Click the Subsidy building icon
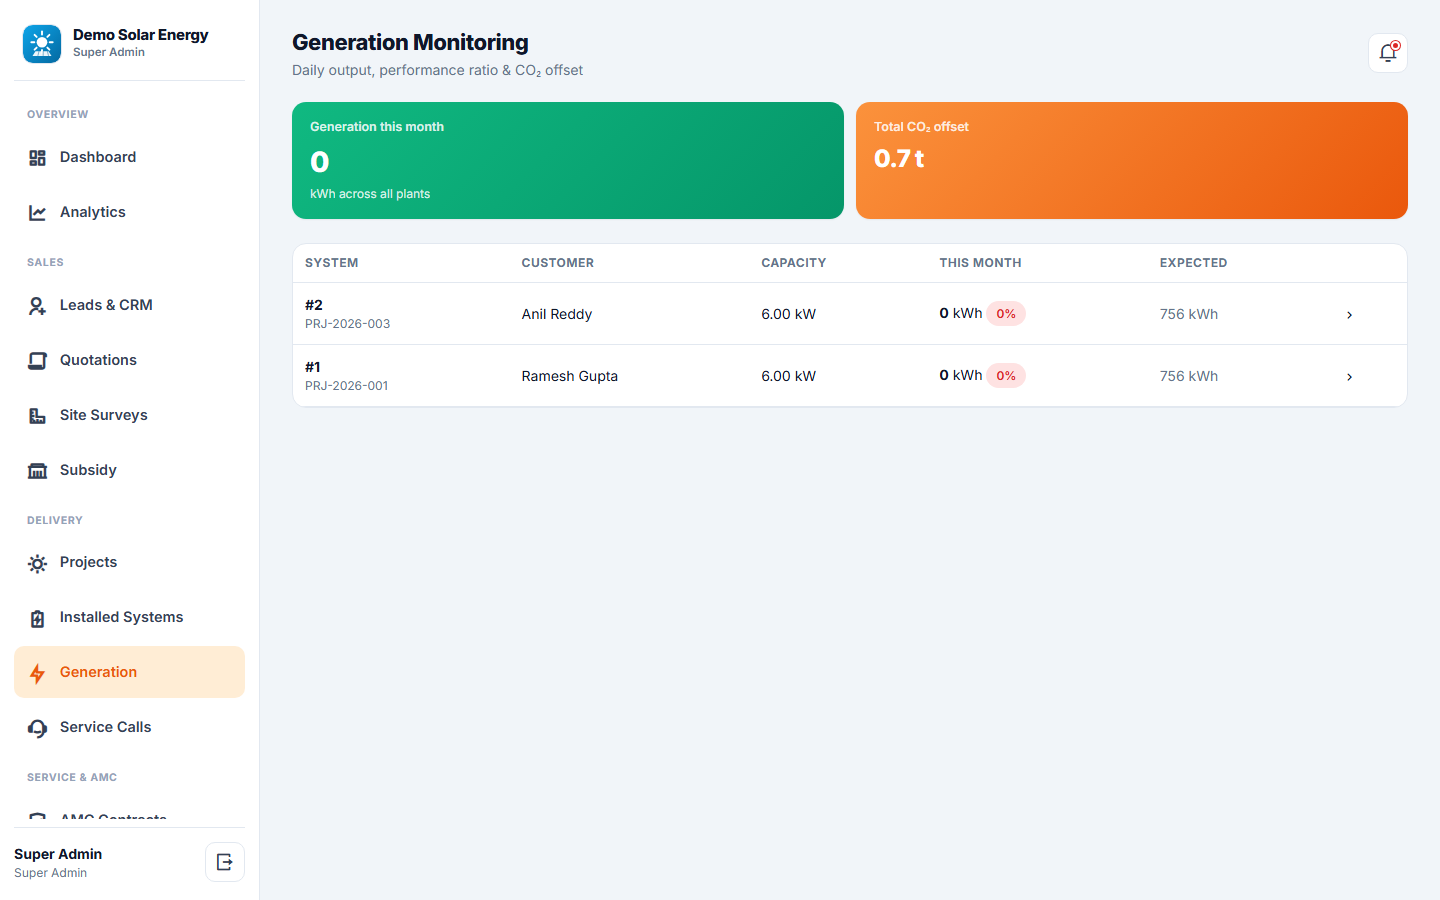The height and width of the screenshot is (900, 1440). pyautogui.click(x=37, y=471)
